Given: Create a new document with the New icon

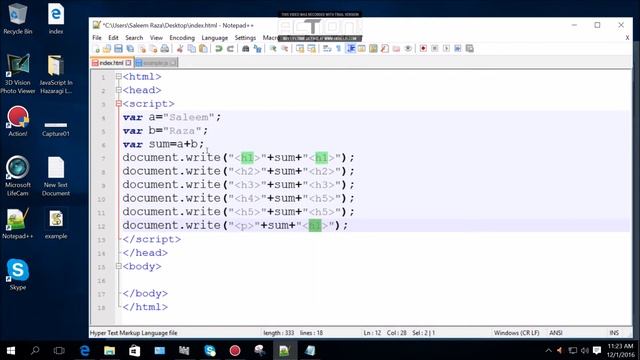Looking at the screenshot, I should (x=97, y=49).
